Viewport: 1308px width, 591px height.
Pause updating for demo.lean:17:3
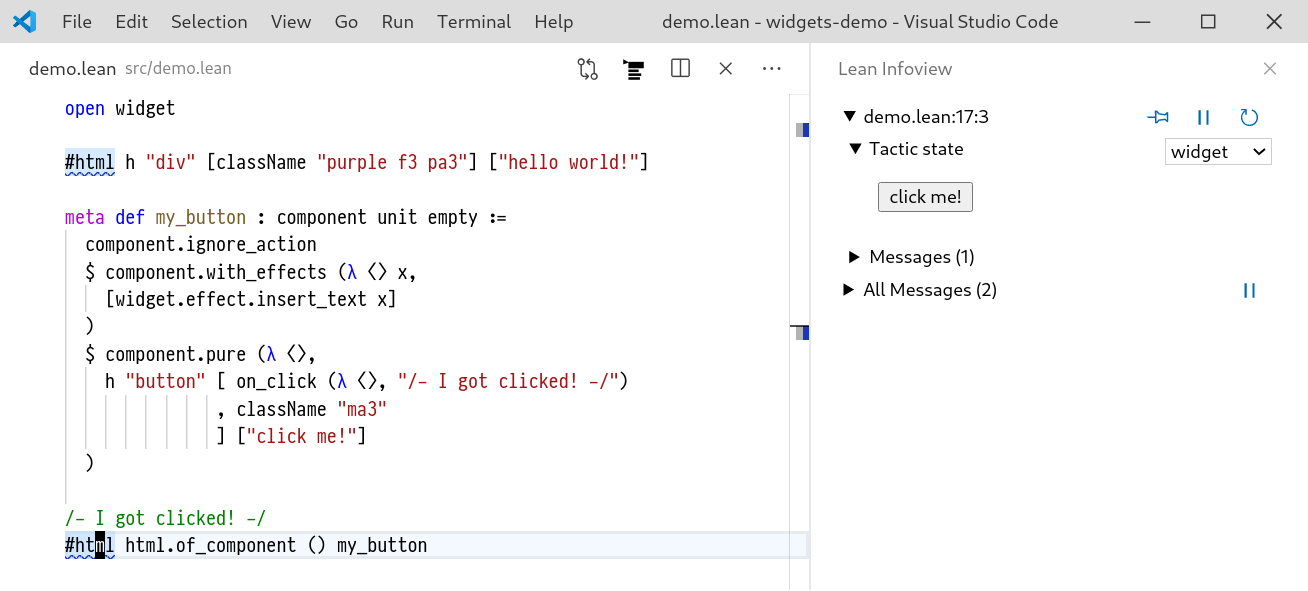point(1203,118)
